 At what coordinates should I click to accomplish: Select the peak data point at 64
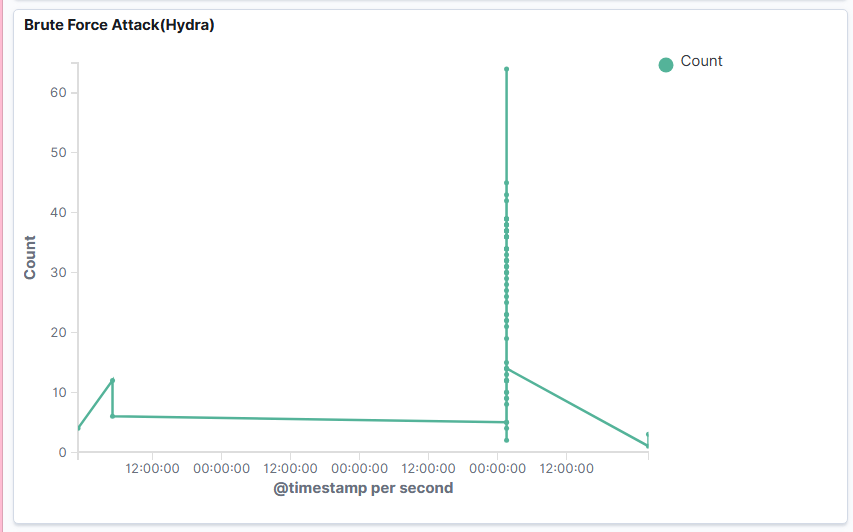(x=506, y=69)
